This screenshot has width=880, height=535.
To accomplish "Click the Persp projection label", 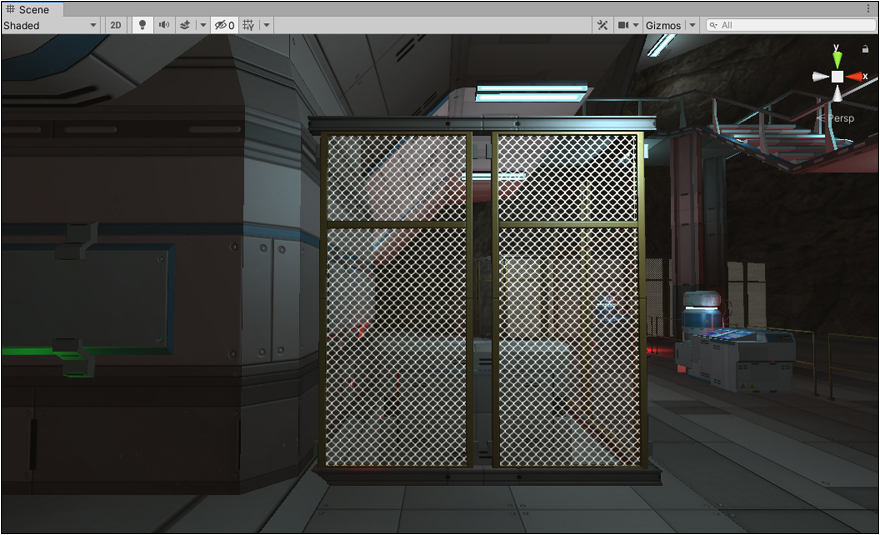I will [x=838, y=118].
